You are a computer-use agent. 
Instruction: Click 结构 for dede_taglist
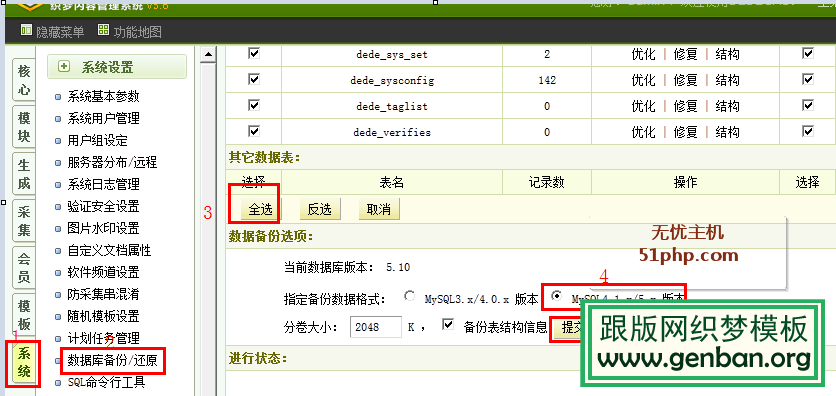tap(727, 106)
